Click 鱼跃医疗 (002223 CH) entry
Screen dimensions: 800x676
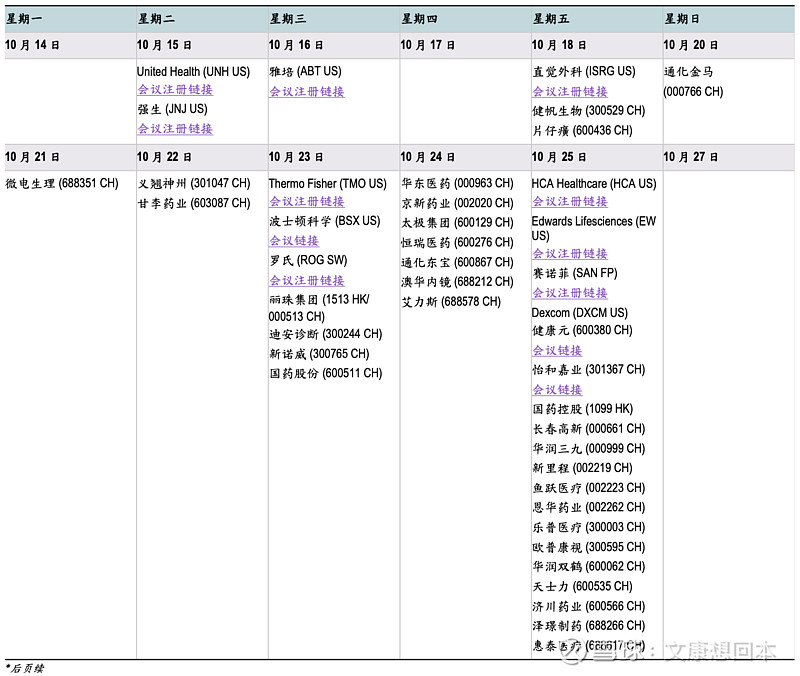point(589,488)
